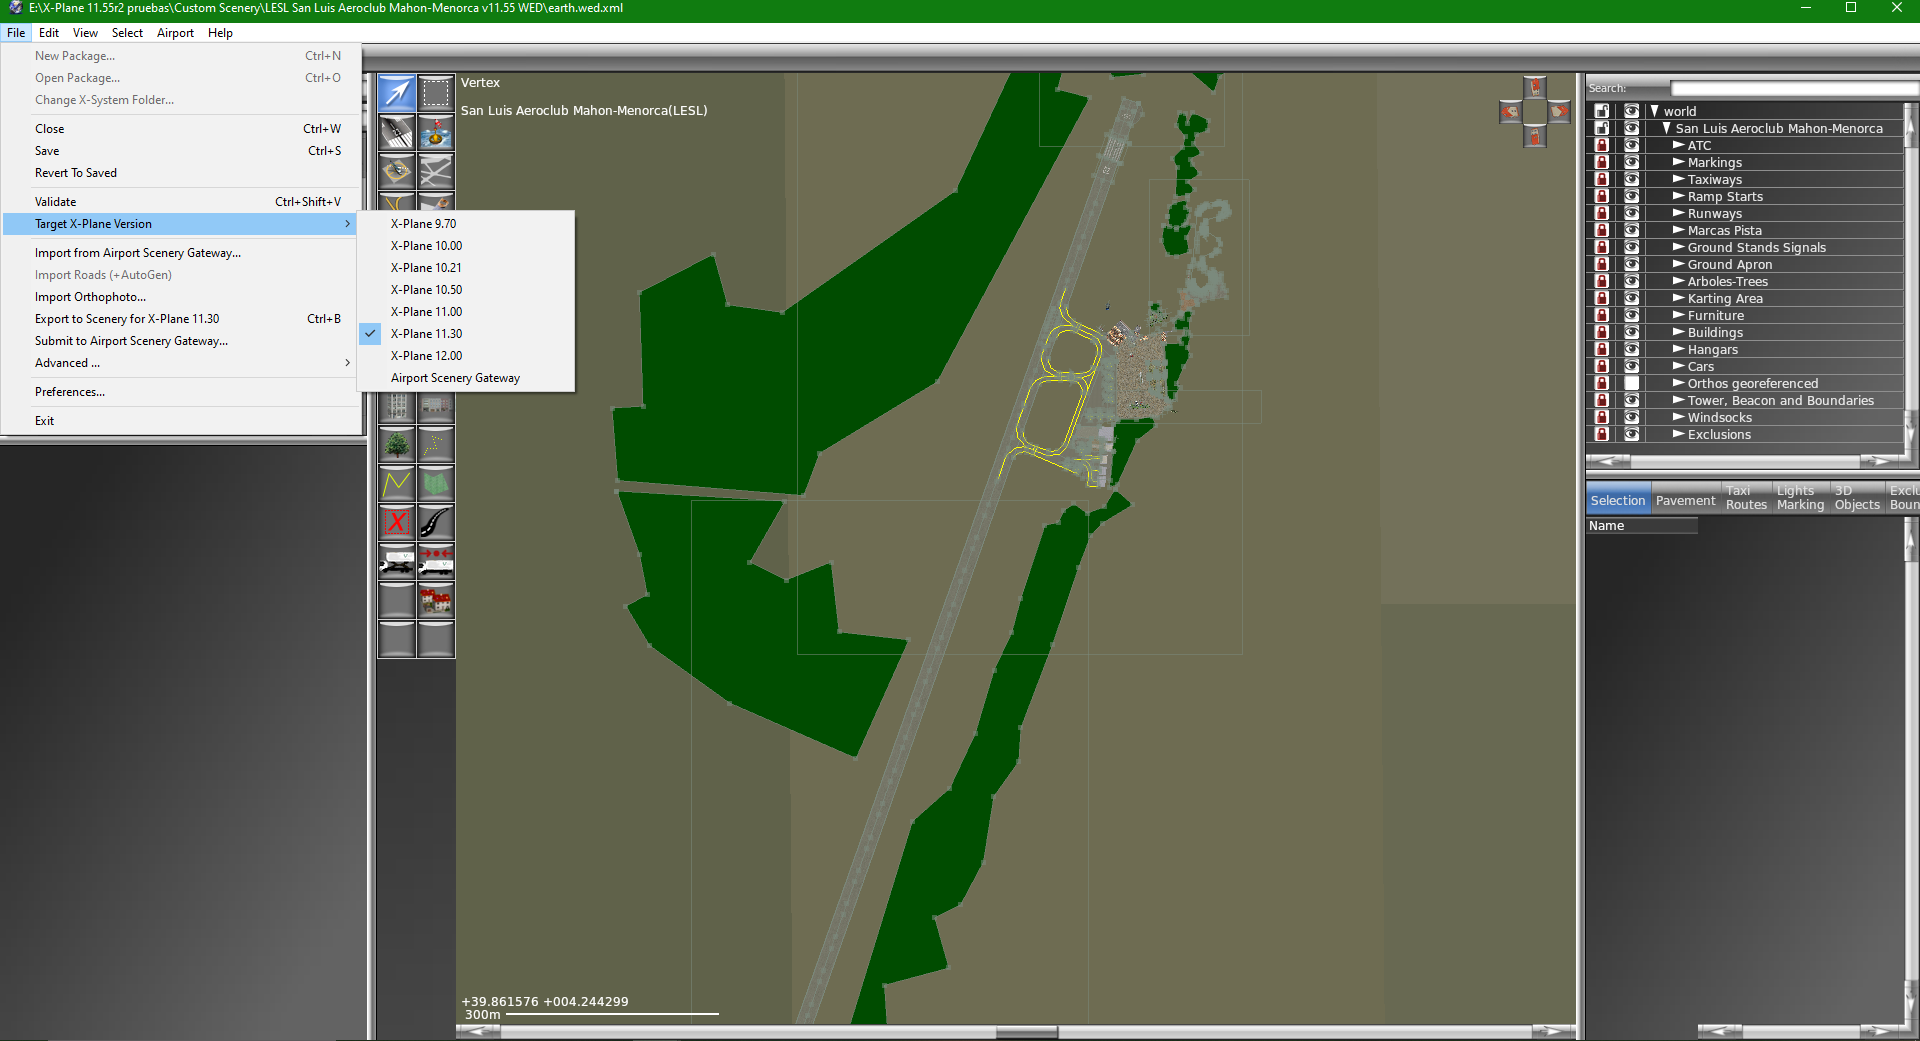Click Validate in File menu
This screenshot has width=1920, height=1041.
click(180, 202)
